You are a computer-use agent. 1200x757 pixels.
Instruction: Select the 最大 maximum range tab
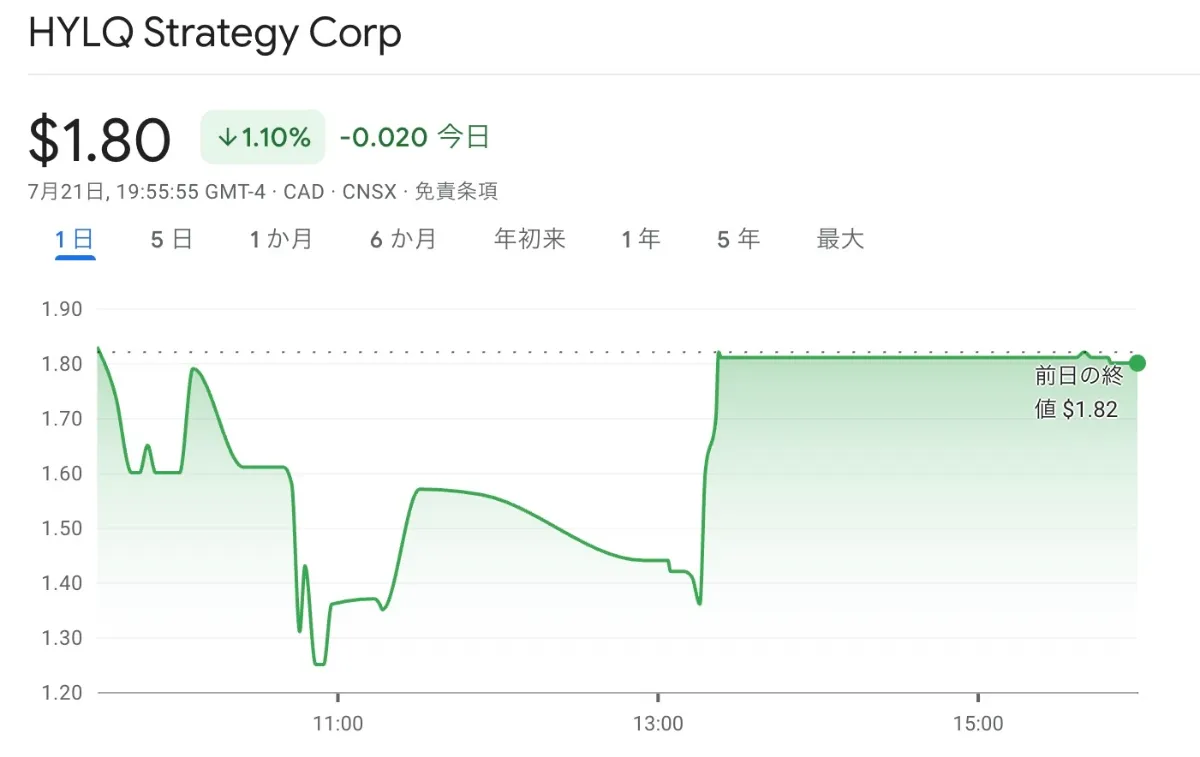840,239
